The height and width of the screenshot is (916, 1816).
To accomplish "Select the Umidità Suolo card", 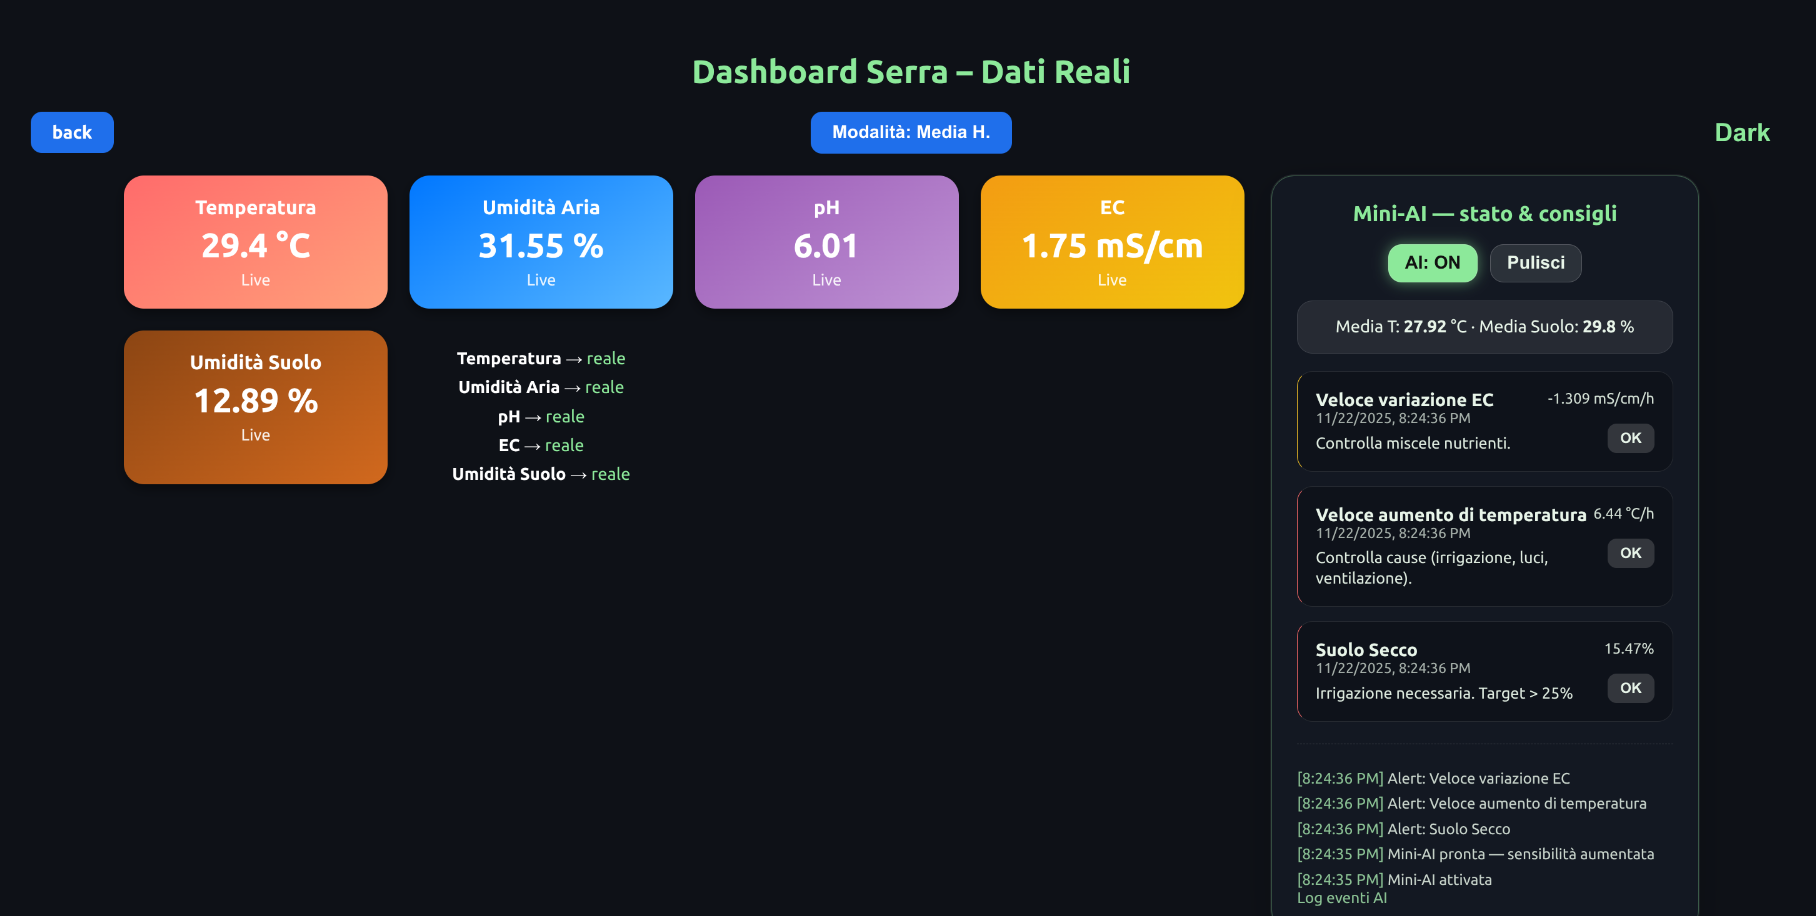I will (x=255, y=406).
